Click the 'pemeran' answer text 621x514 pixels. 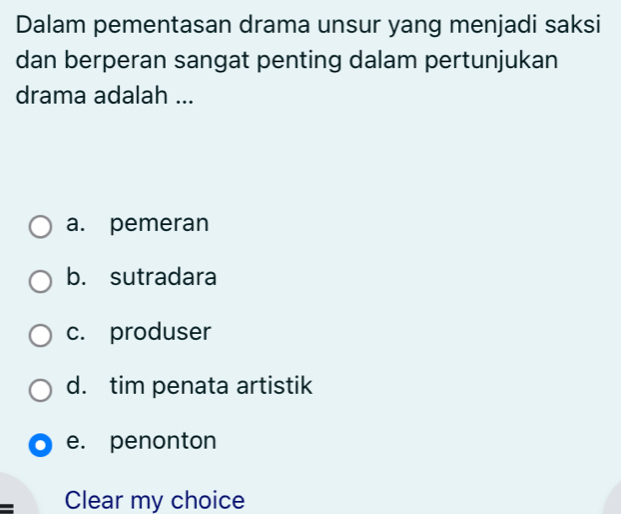point(160,223)
